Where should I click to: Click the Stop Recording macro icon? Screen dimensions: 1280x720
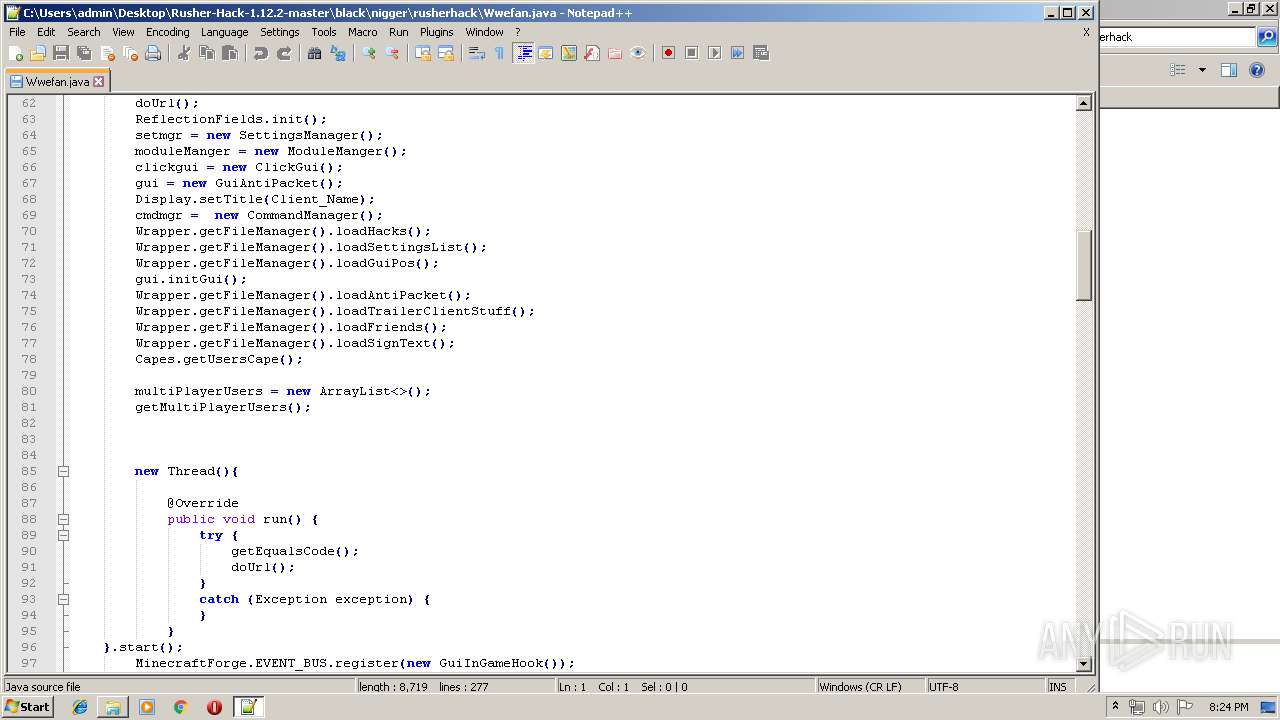click(x=691, y=53)
